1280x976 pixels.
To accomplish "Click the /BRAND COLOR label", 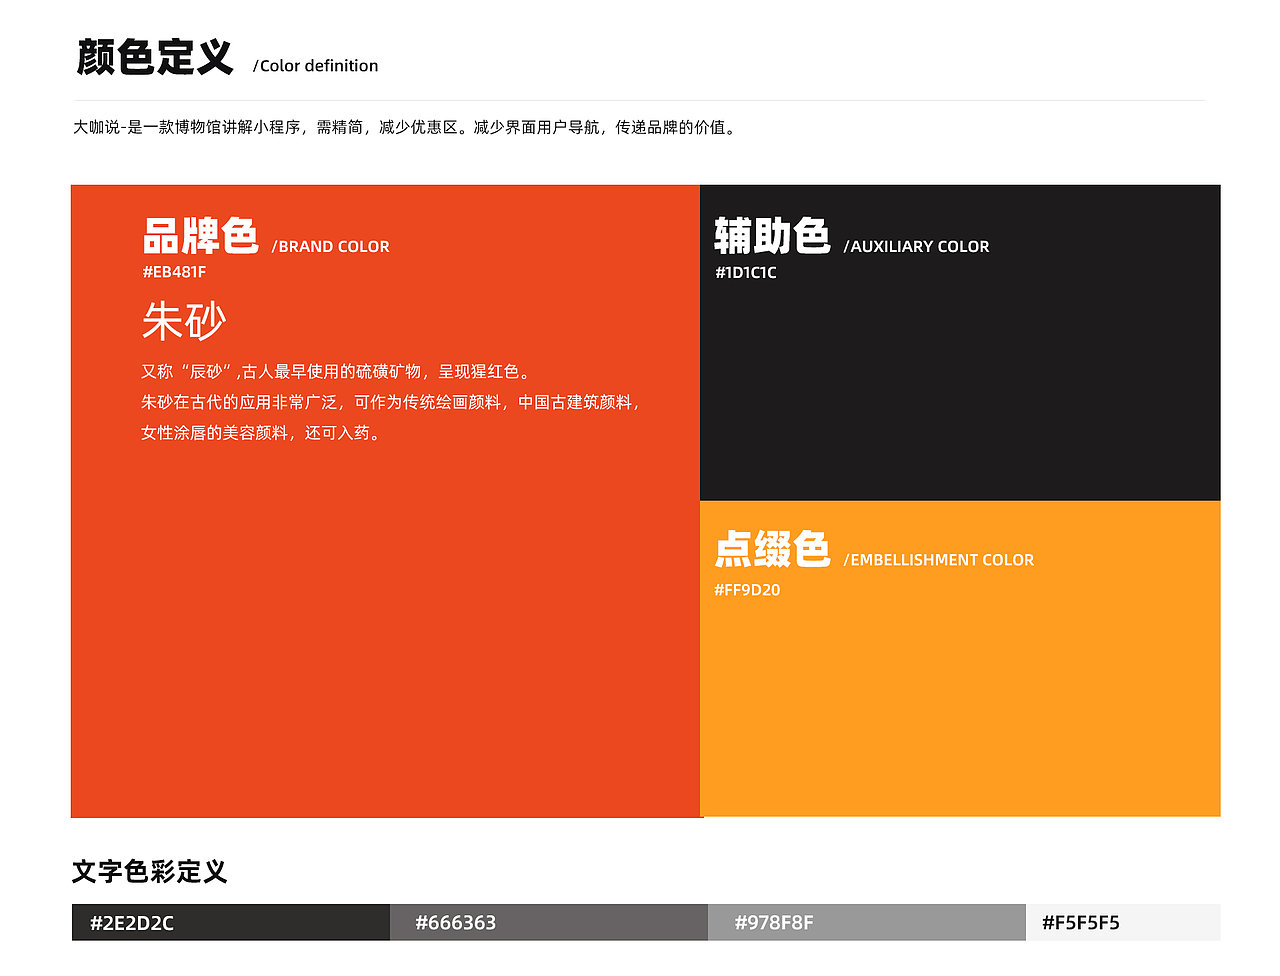I will (x=330, y=247).
